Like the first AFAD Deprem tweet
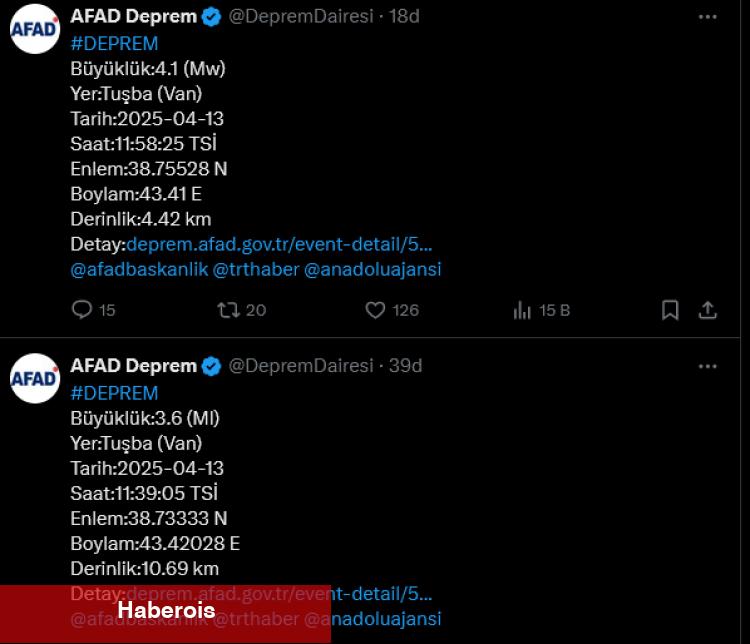 (375, 310)
